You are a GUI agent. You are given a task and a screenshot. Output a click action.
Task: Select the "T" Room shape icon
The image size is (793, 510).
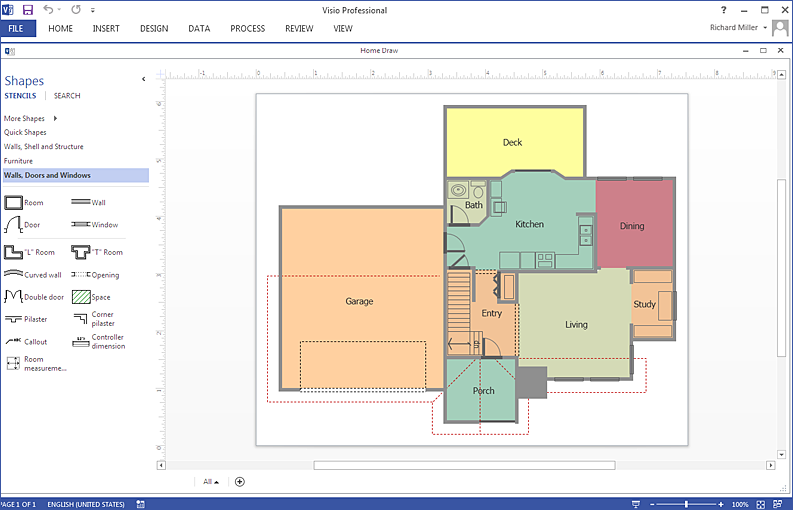point(80,252)
